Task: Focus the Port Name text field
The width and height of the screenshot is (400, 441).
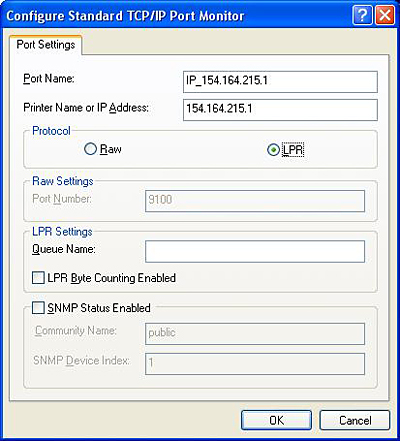Action: pos(280,81)
